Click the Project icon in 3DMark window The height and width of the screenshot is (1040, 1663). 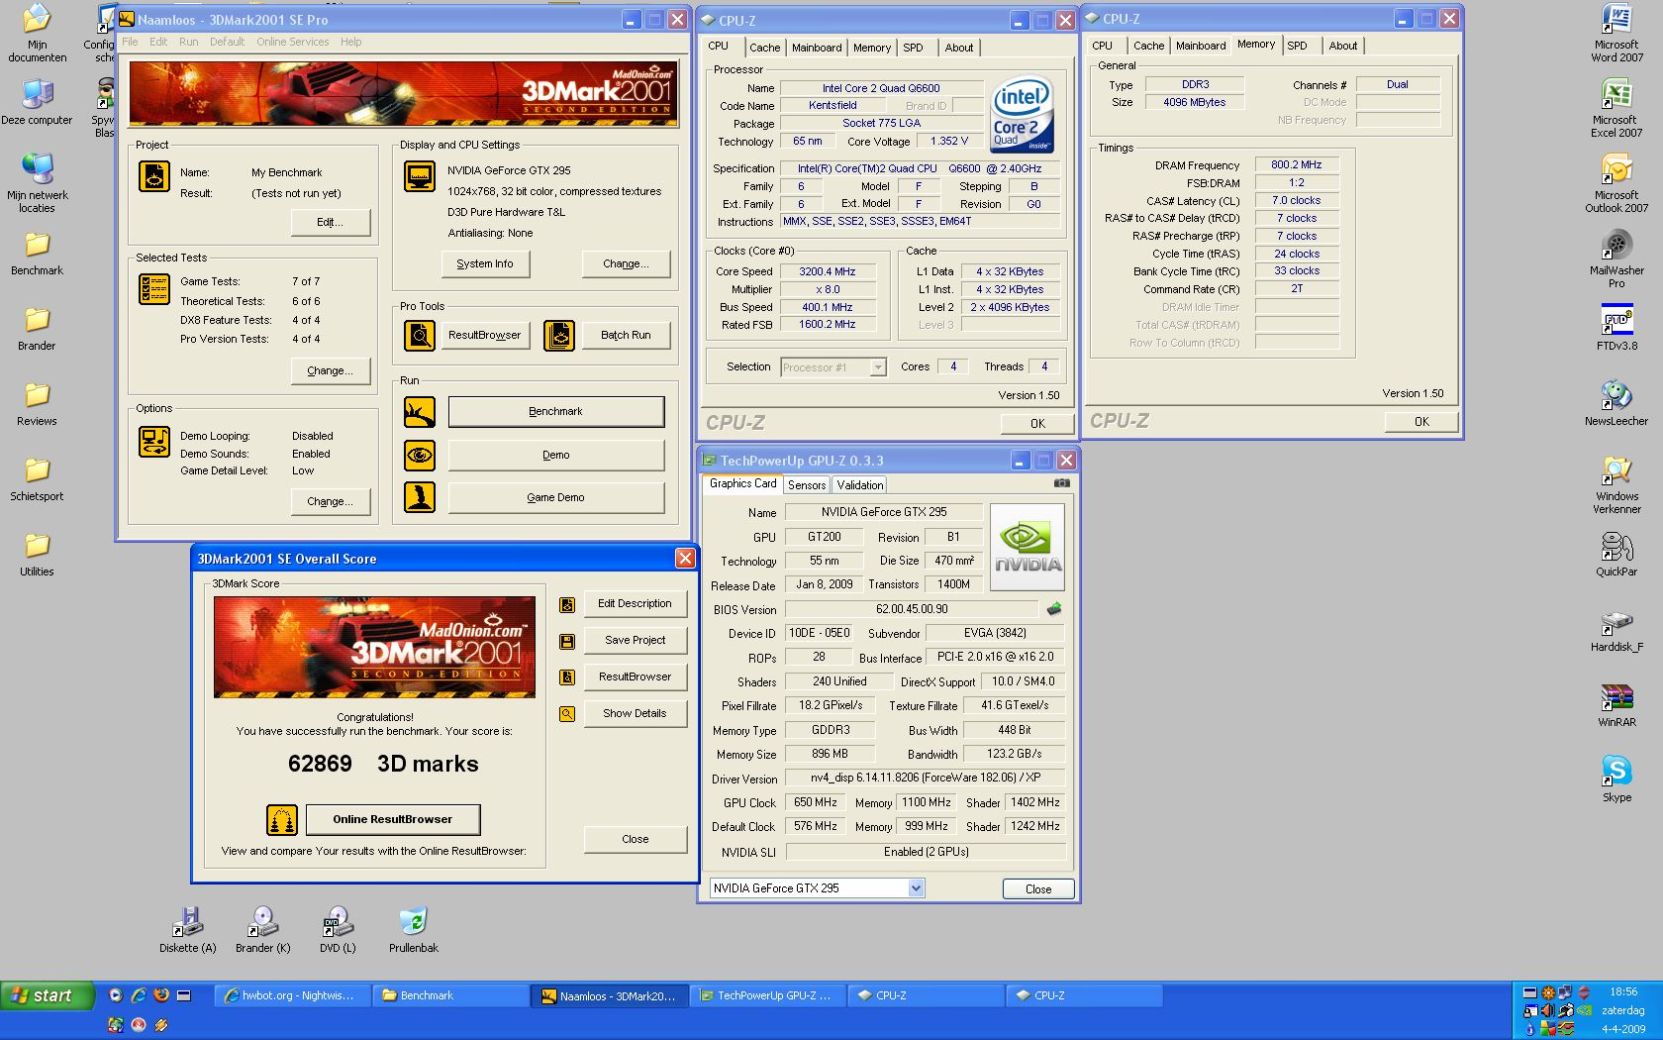(x=154, y=176)
